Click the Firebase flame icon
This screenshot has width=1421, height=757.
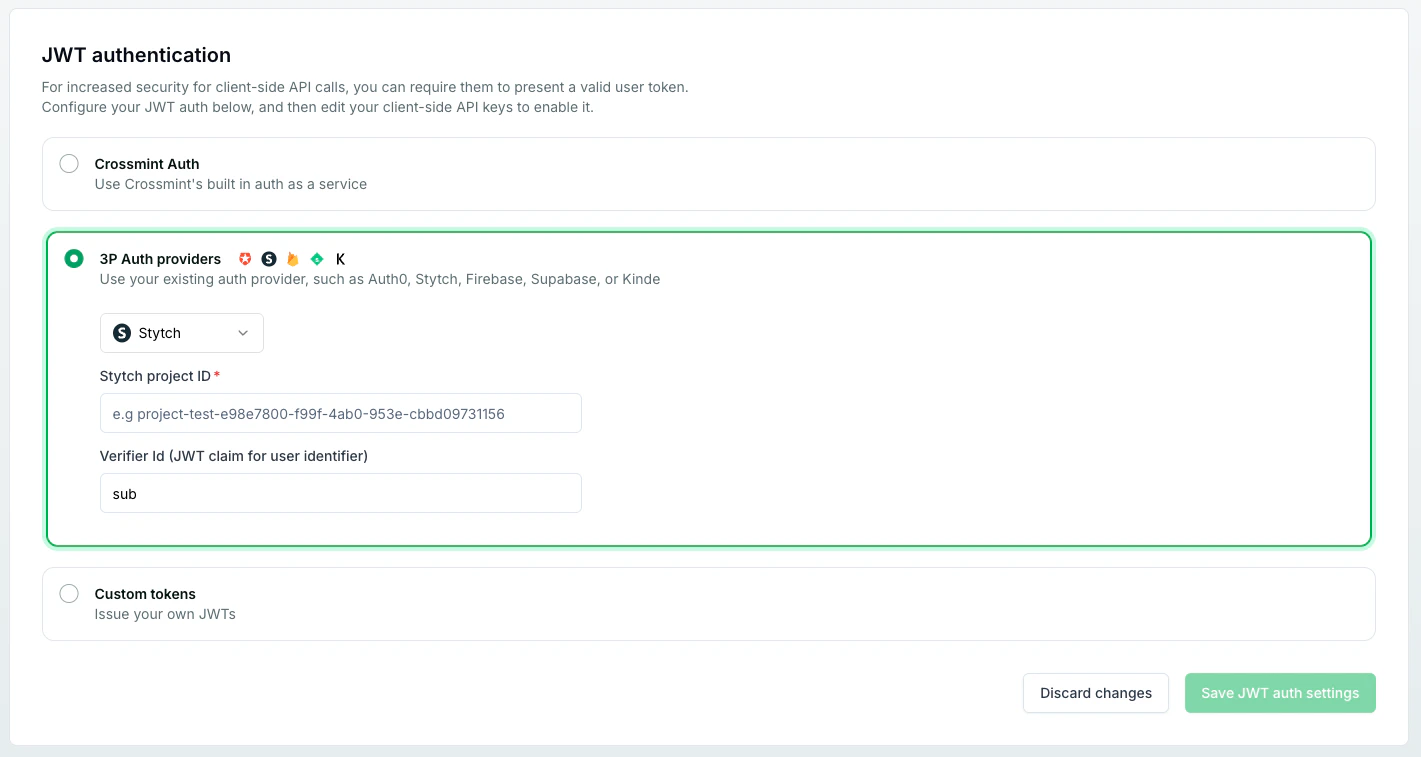[292, 259]
